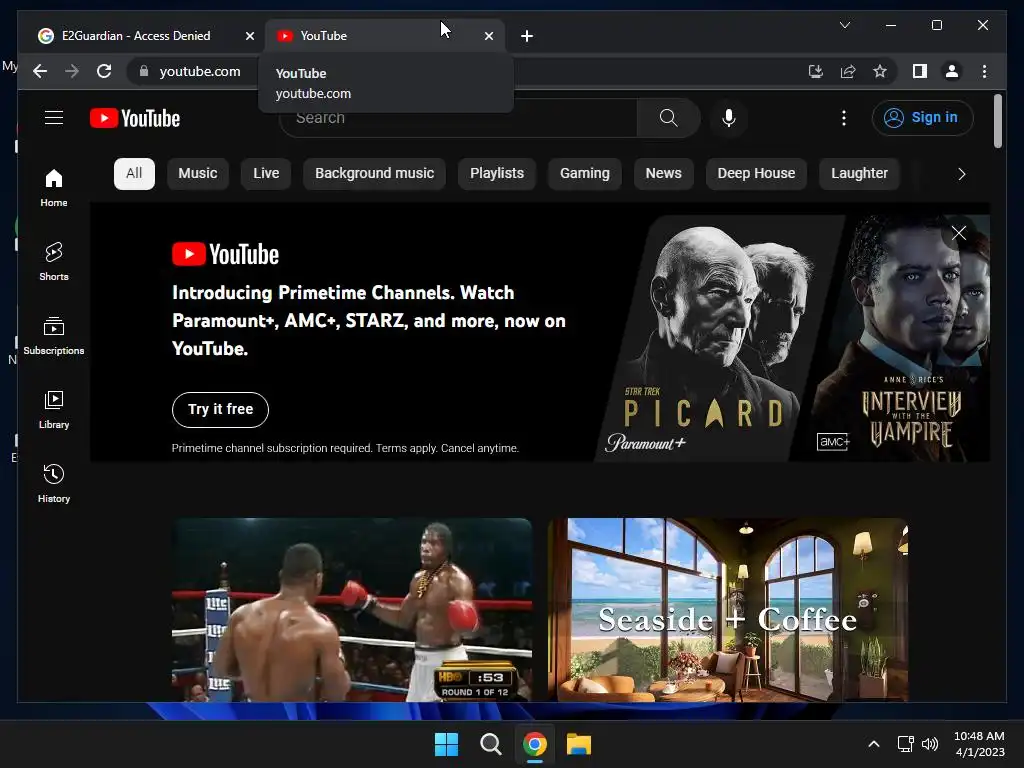The image size is (1024, 768).
Task: Select the Playlists filter chip
Action: pyautogui.click(x=497, y=174)
